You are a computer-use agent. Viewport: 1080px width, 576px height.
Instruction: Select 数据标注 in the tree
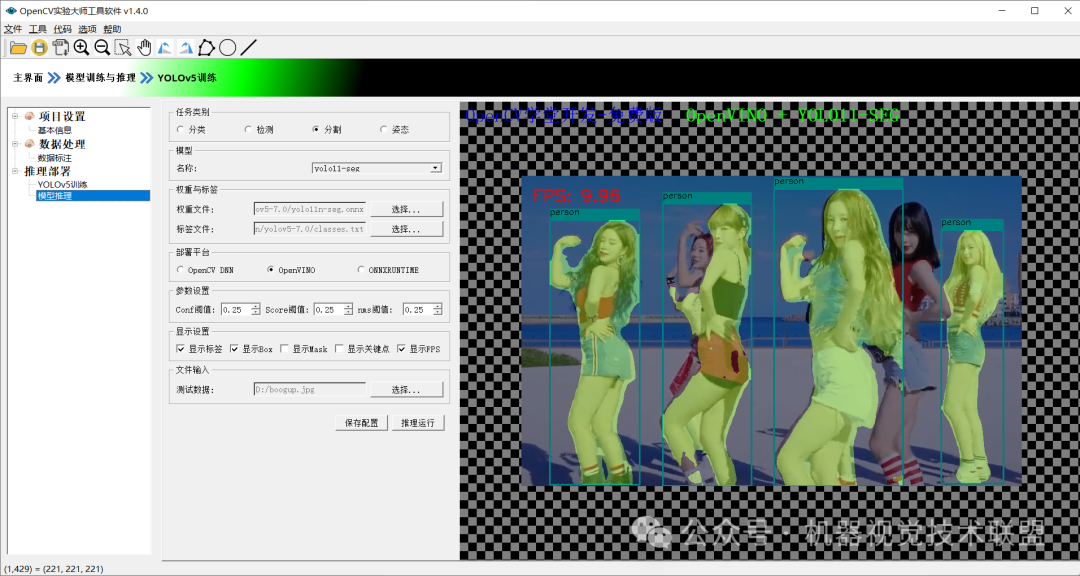click(54, 158)
